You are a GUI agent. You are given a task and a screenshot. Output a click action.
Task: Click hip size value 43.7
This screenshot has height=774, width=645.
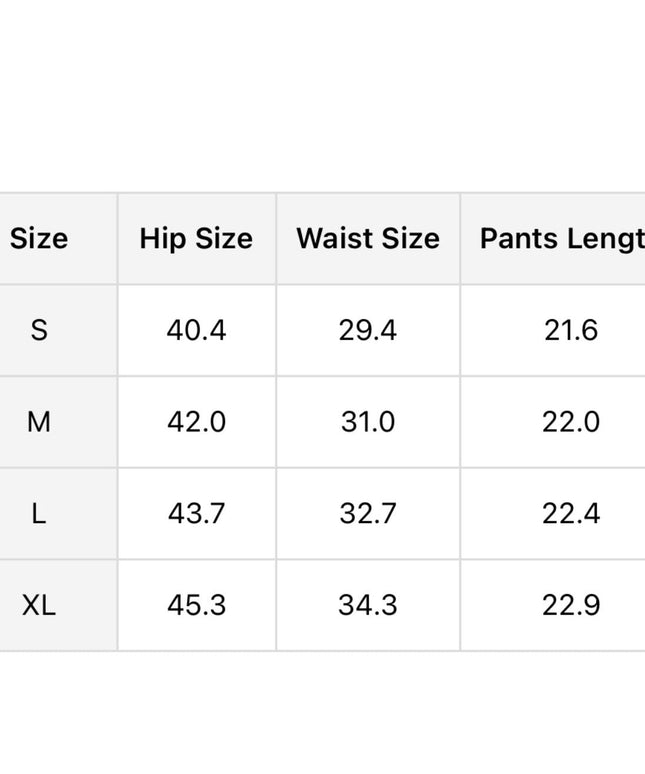[196, 514]
